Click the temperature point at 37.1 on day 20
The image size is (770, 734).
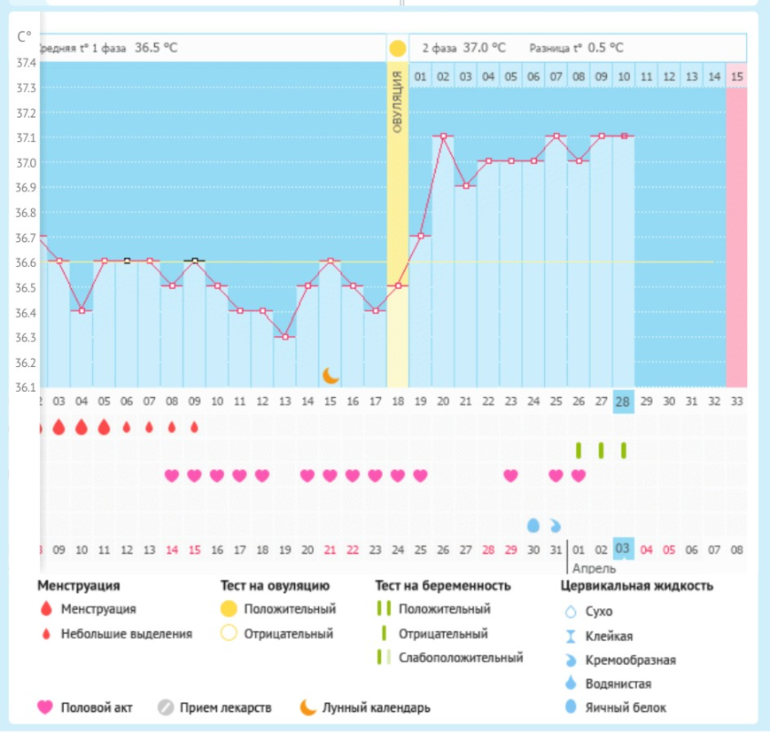[x=443, y=136]
